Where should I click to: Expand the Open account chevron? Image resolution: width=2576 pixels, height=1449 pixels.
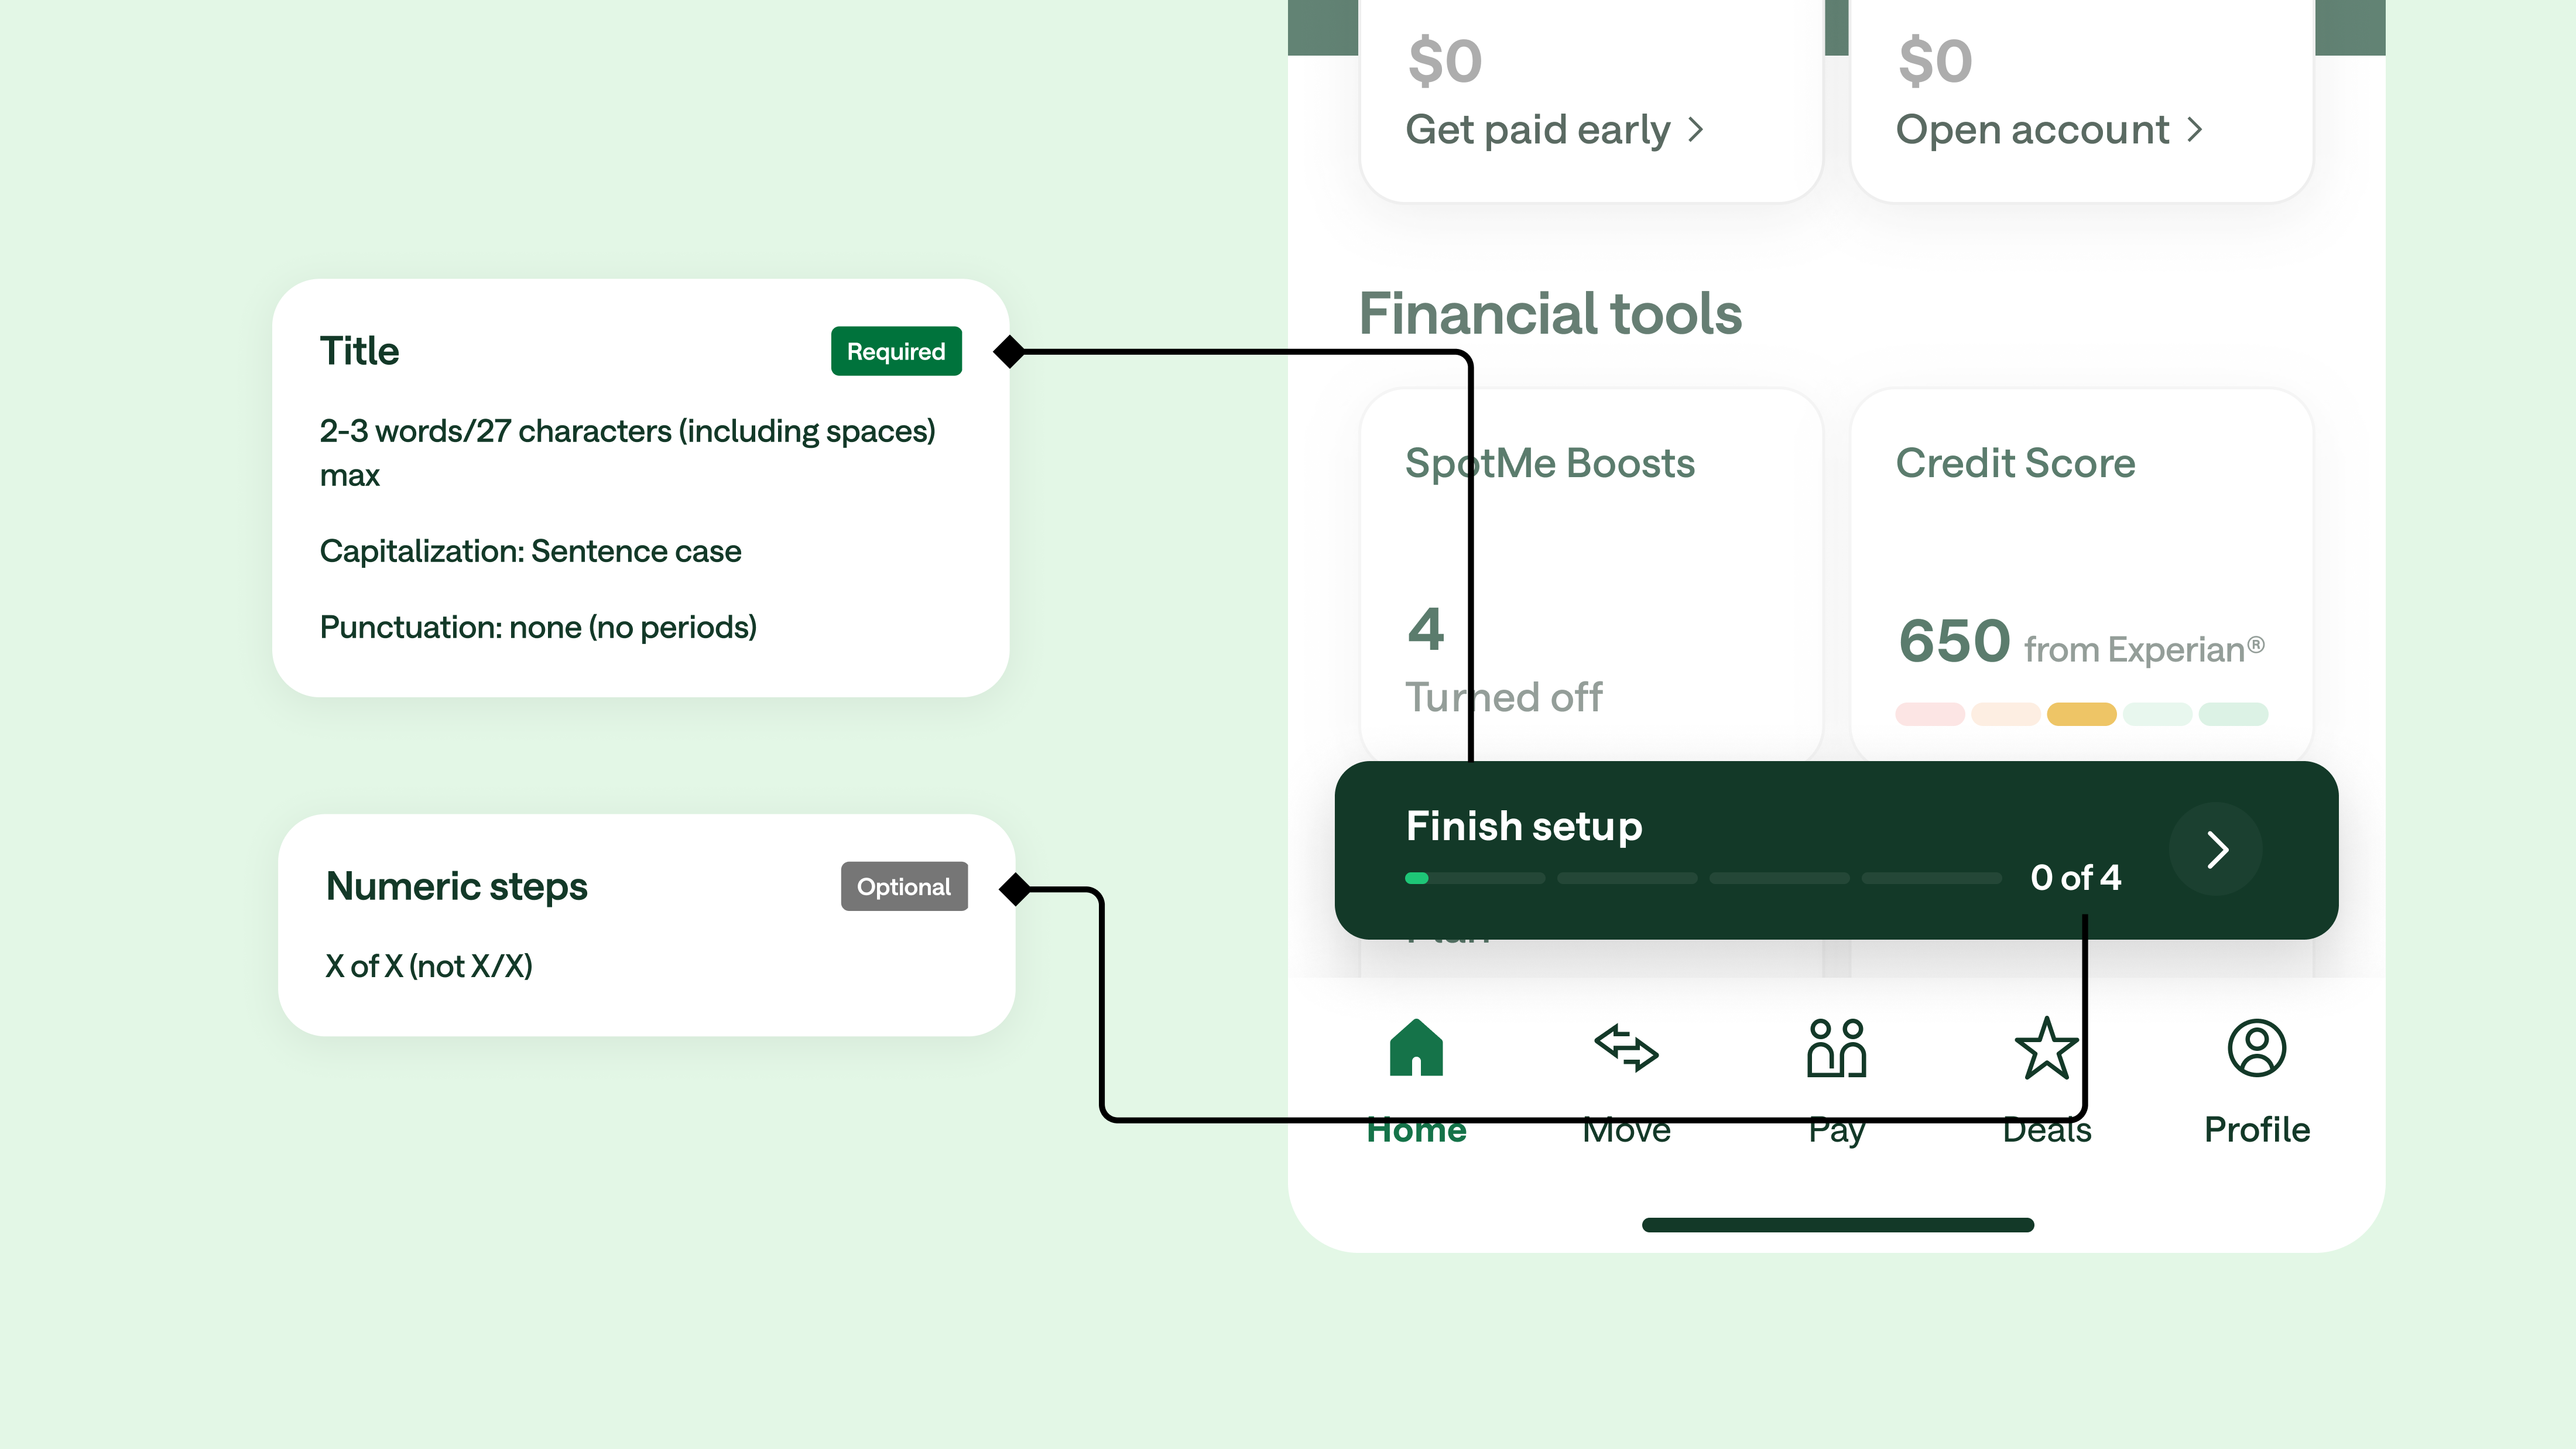(2195, 130)
